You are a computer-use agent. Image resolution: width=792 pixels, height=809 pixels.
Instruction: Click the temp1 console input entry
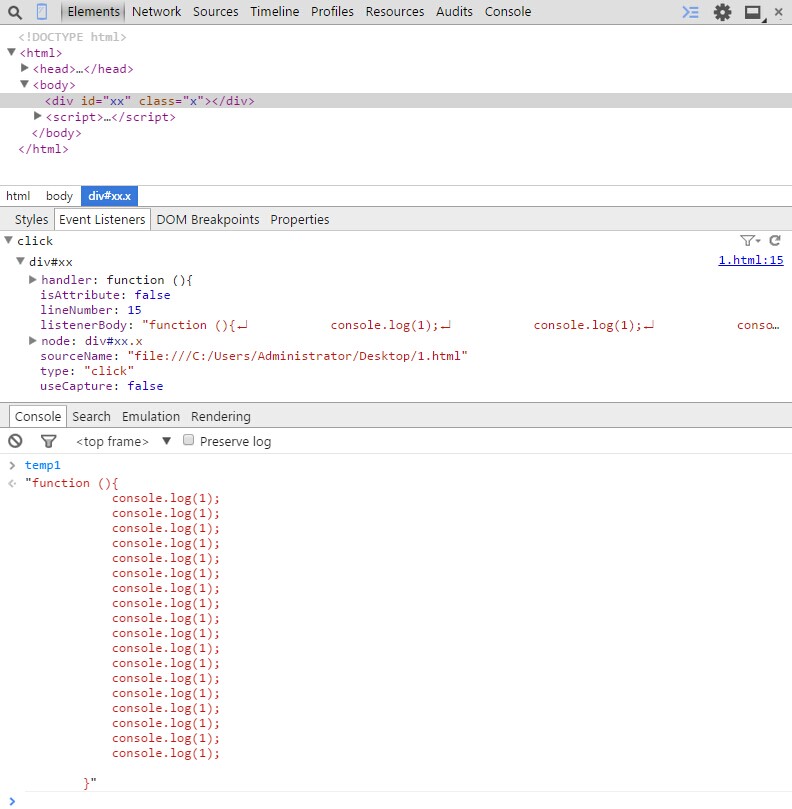[x=43, y=465]
